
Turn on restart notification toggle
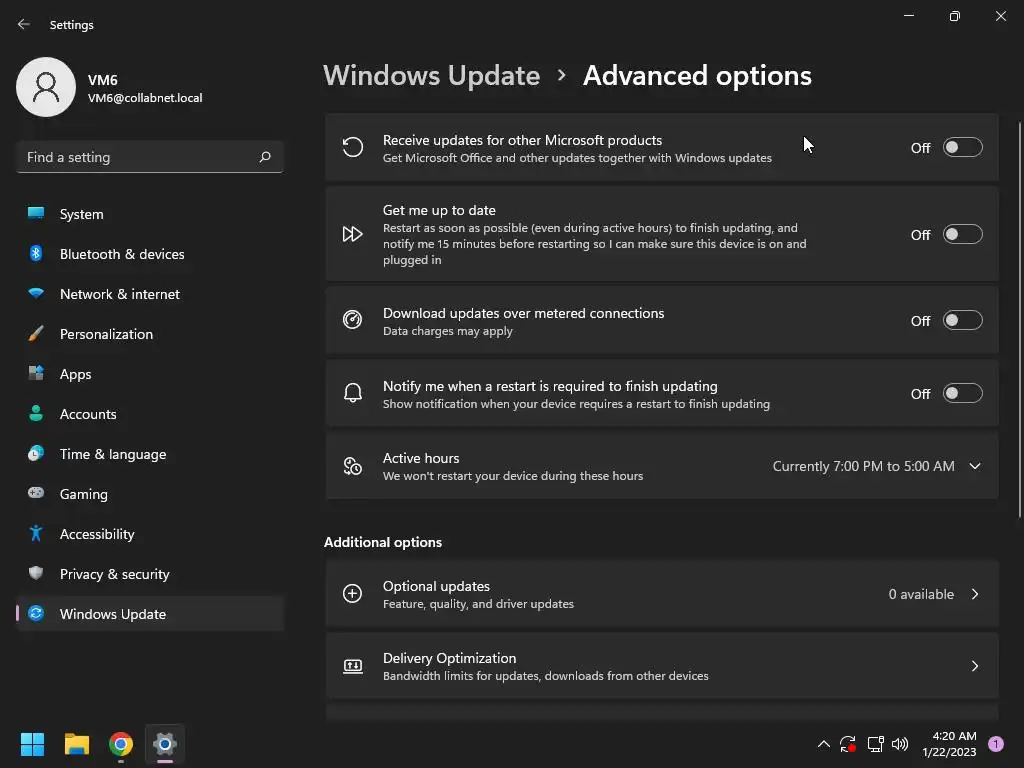point(963,394)
